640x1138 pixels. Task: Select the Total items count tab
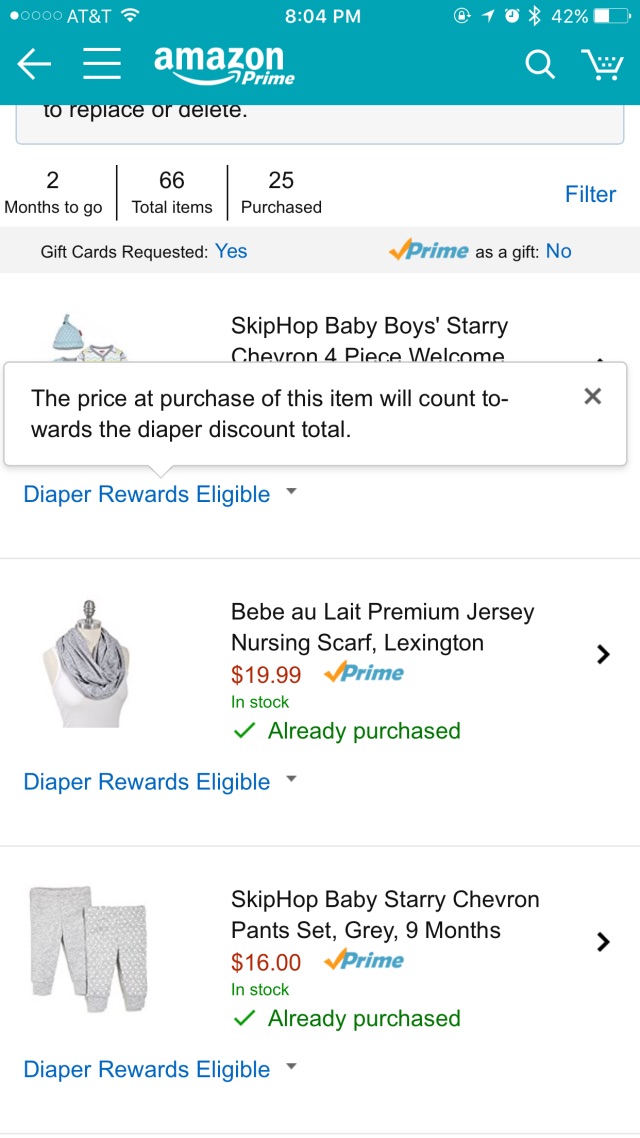coord(172,192)
